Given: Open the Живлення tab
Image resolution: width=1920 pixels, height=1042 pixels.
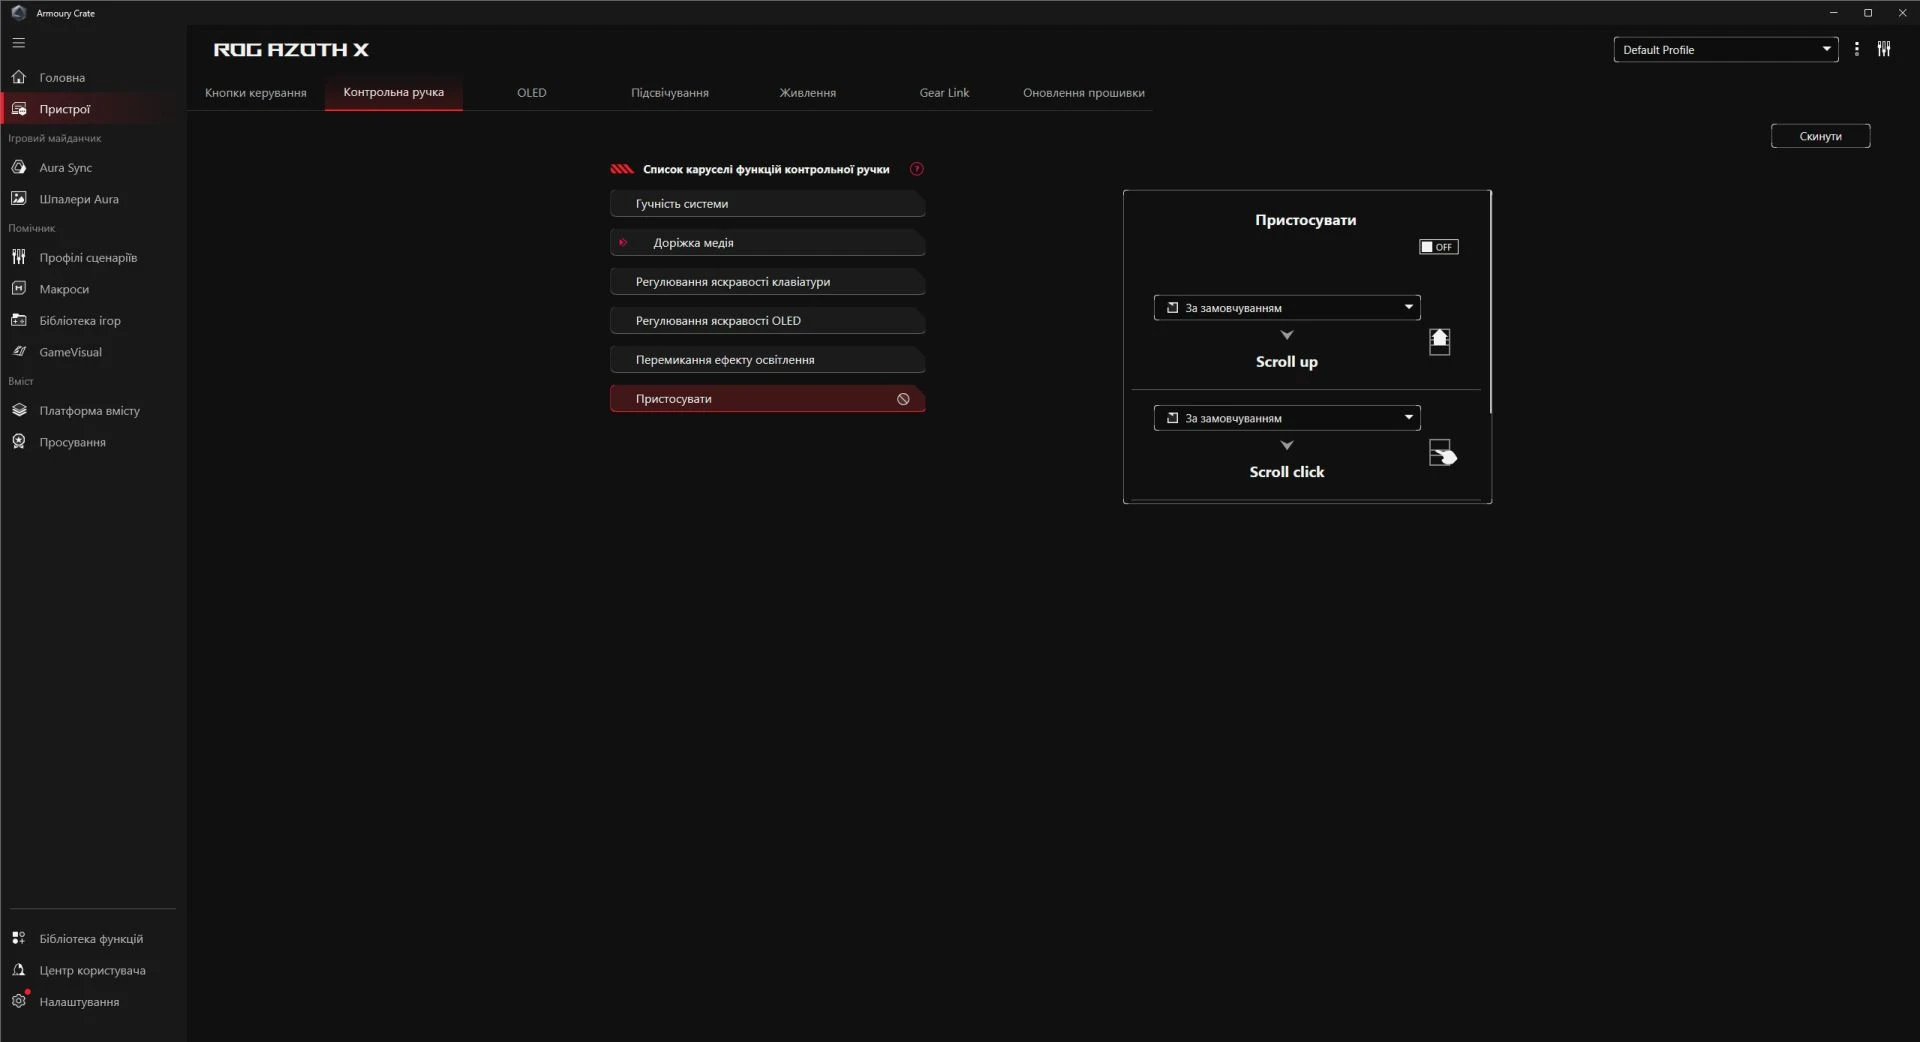Looking at the screenshot, I should pyautogui.click(x=808, y=93).
